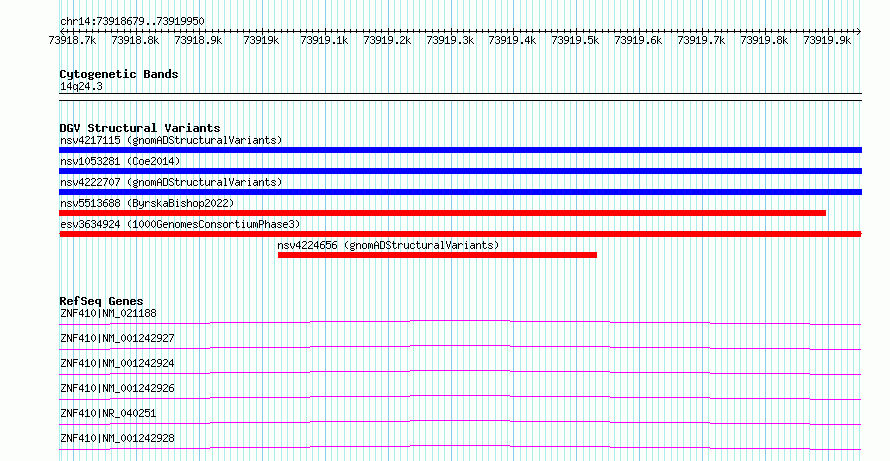Select the Cytogenetic Bands track title
890x461 pixels.
point(119,74)
